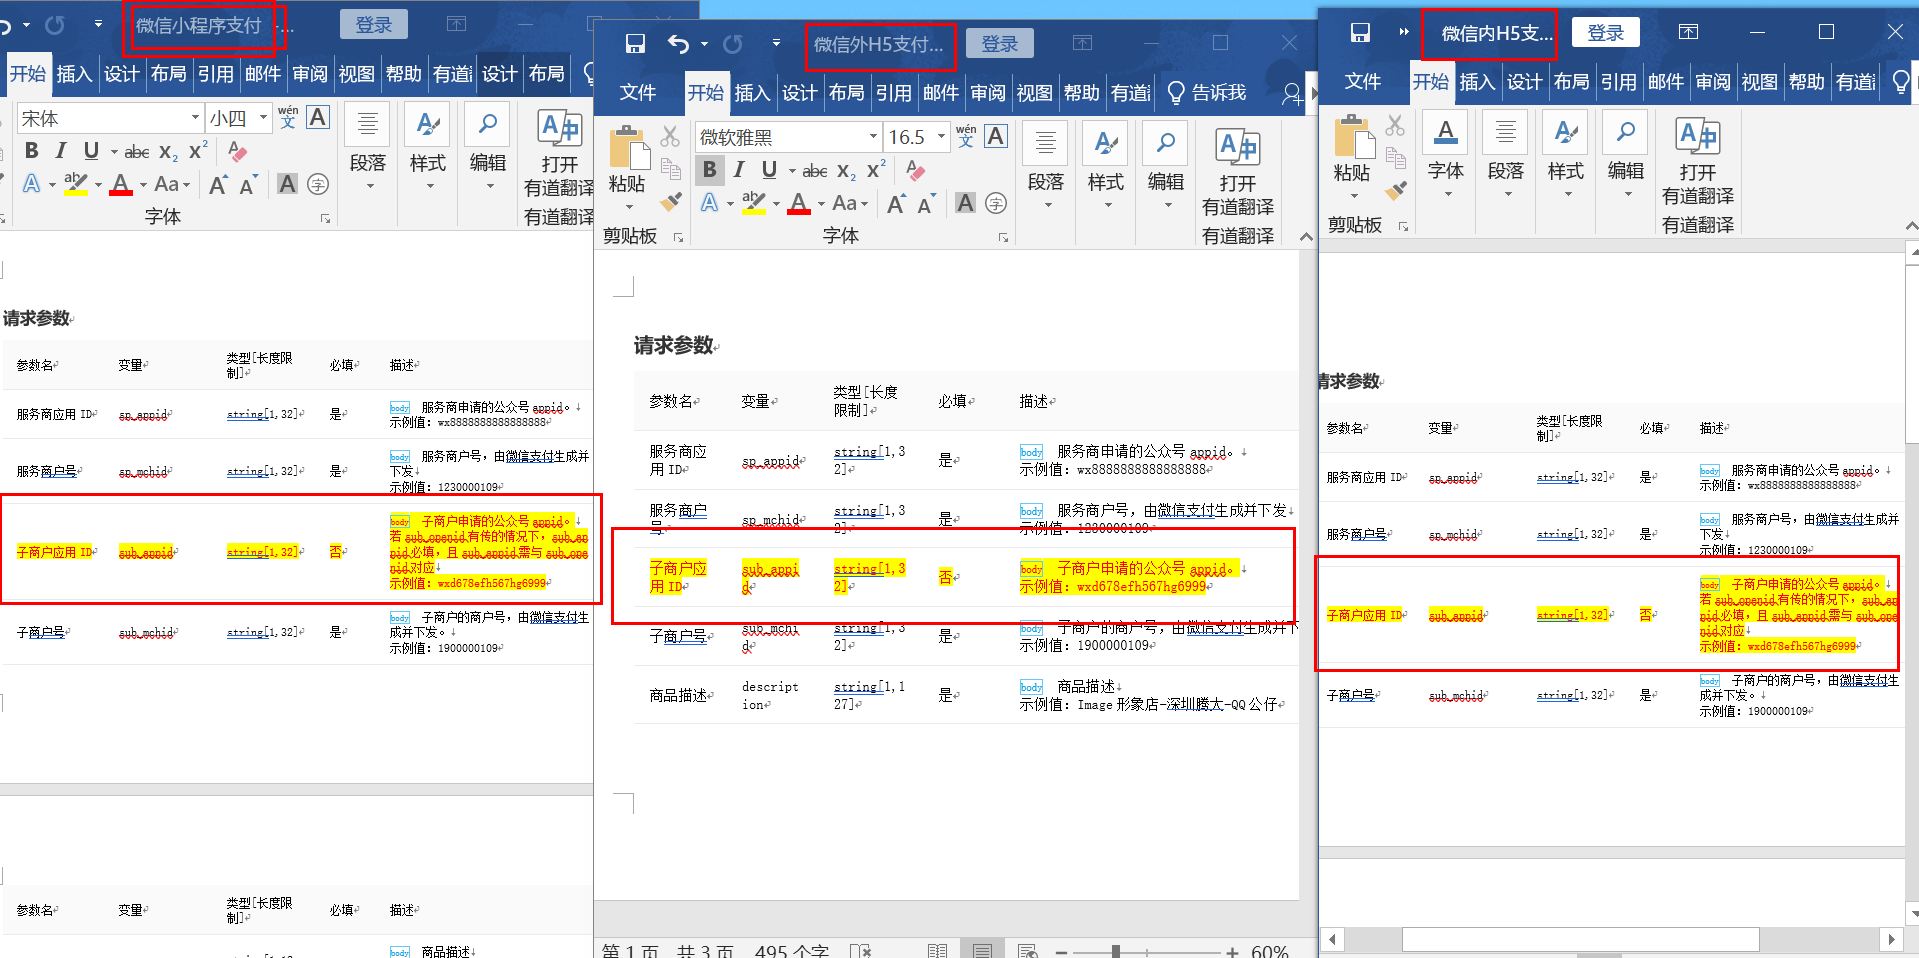Toggle Italic in the 微信小程序支付 window

61,151
